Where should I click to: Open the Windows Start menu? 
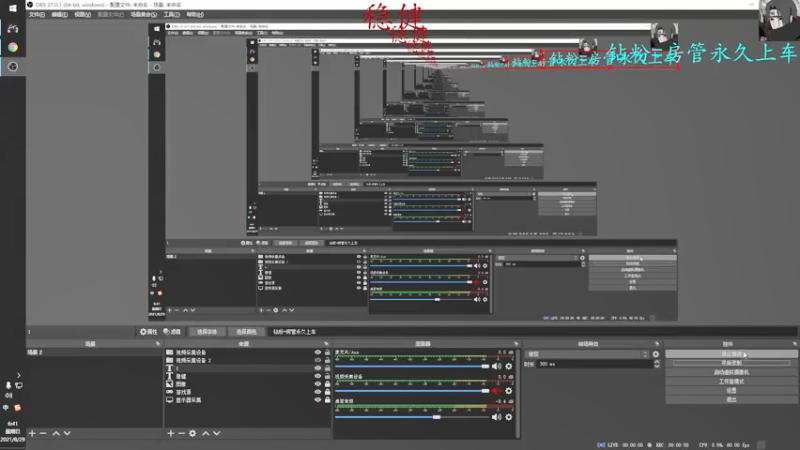13,9
